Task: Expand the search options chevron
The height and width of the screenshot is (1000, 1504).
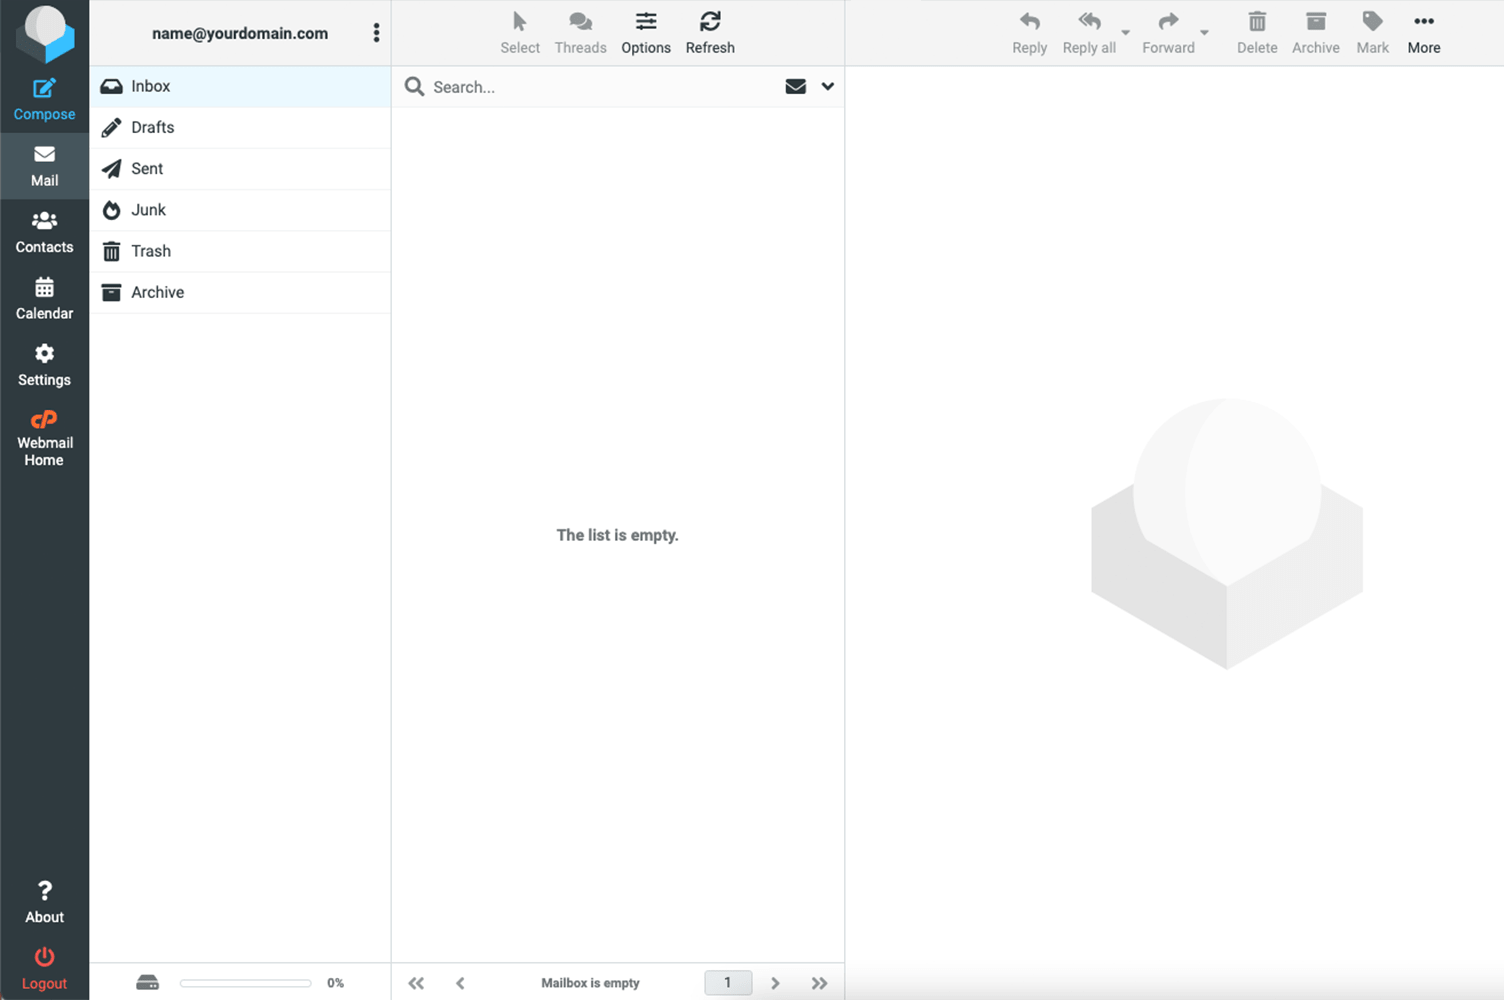Action: [828, 87]
